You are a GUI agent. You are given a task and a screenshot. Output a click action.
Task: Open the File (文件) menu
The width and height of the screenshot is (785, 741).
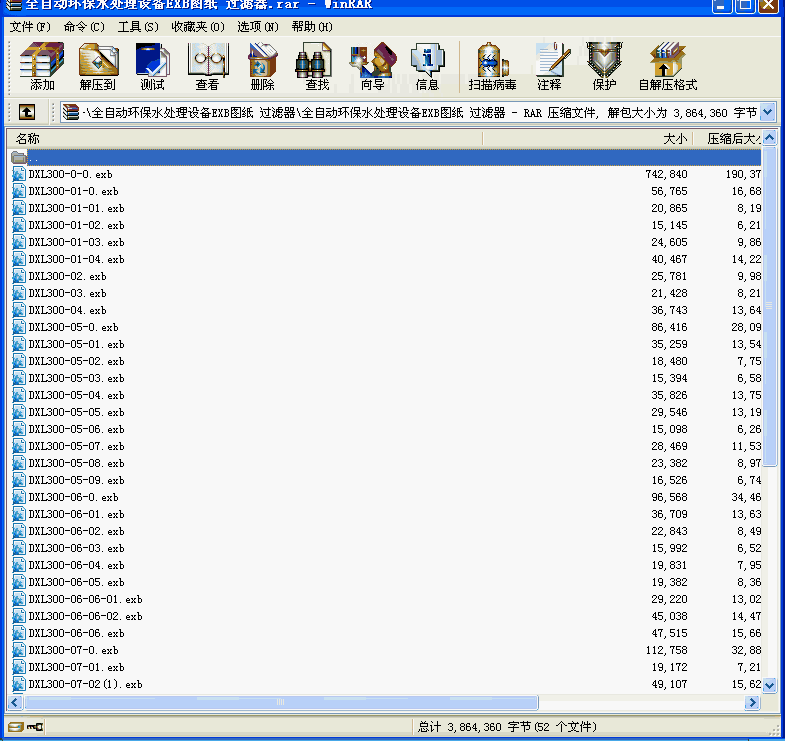pyautogui.click(x=30, y=27)
